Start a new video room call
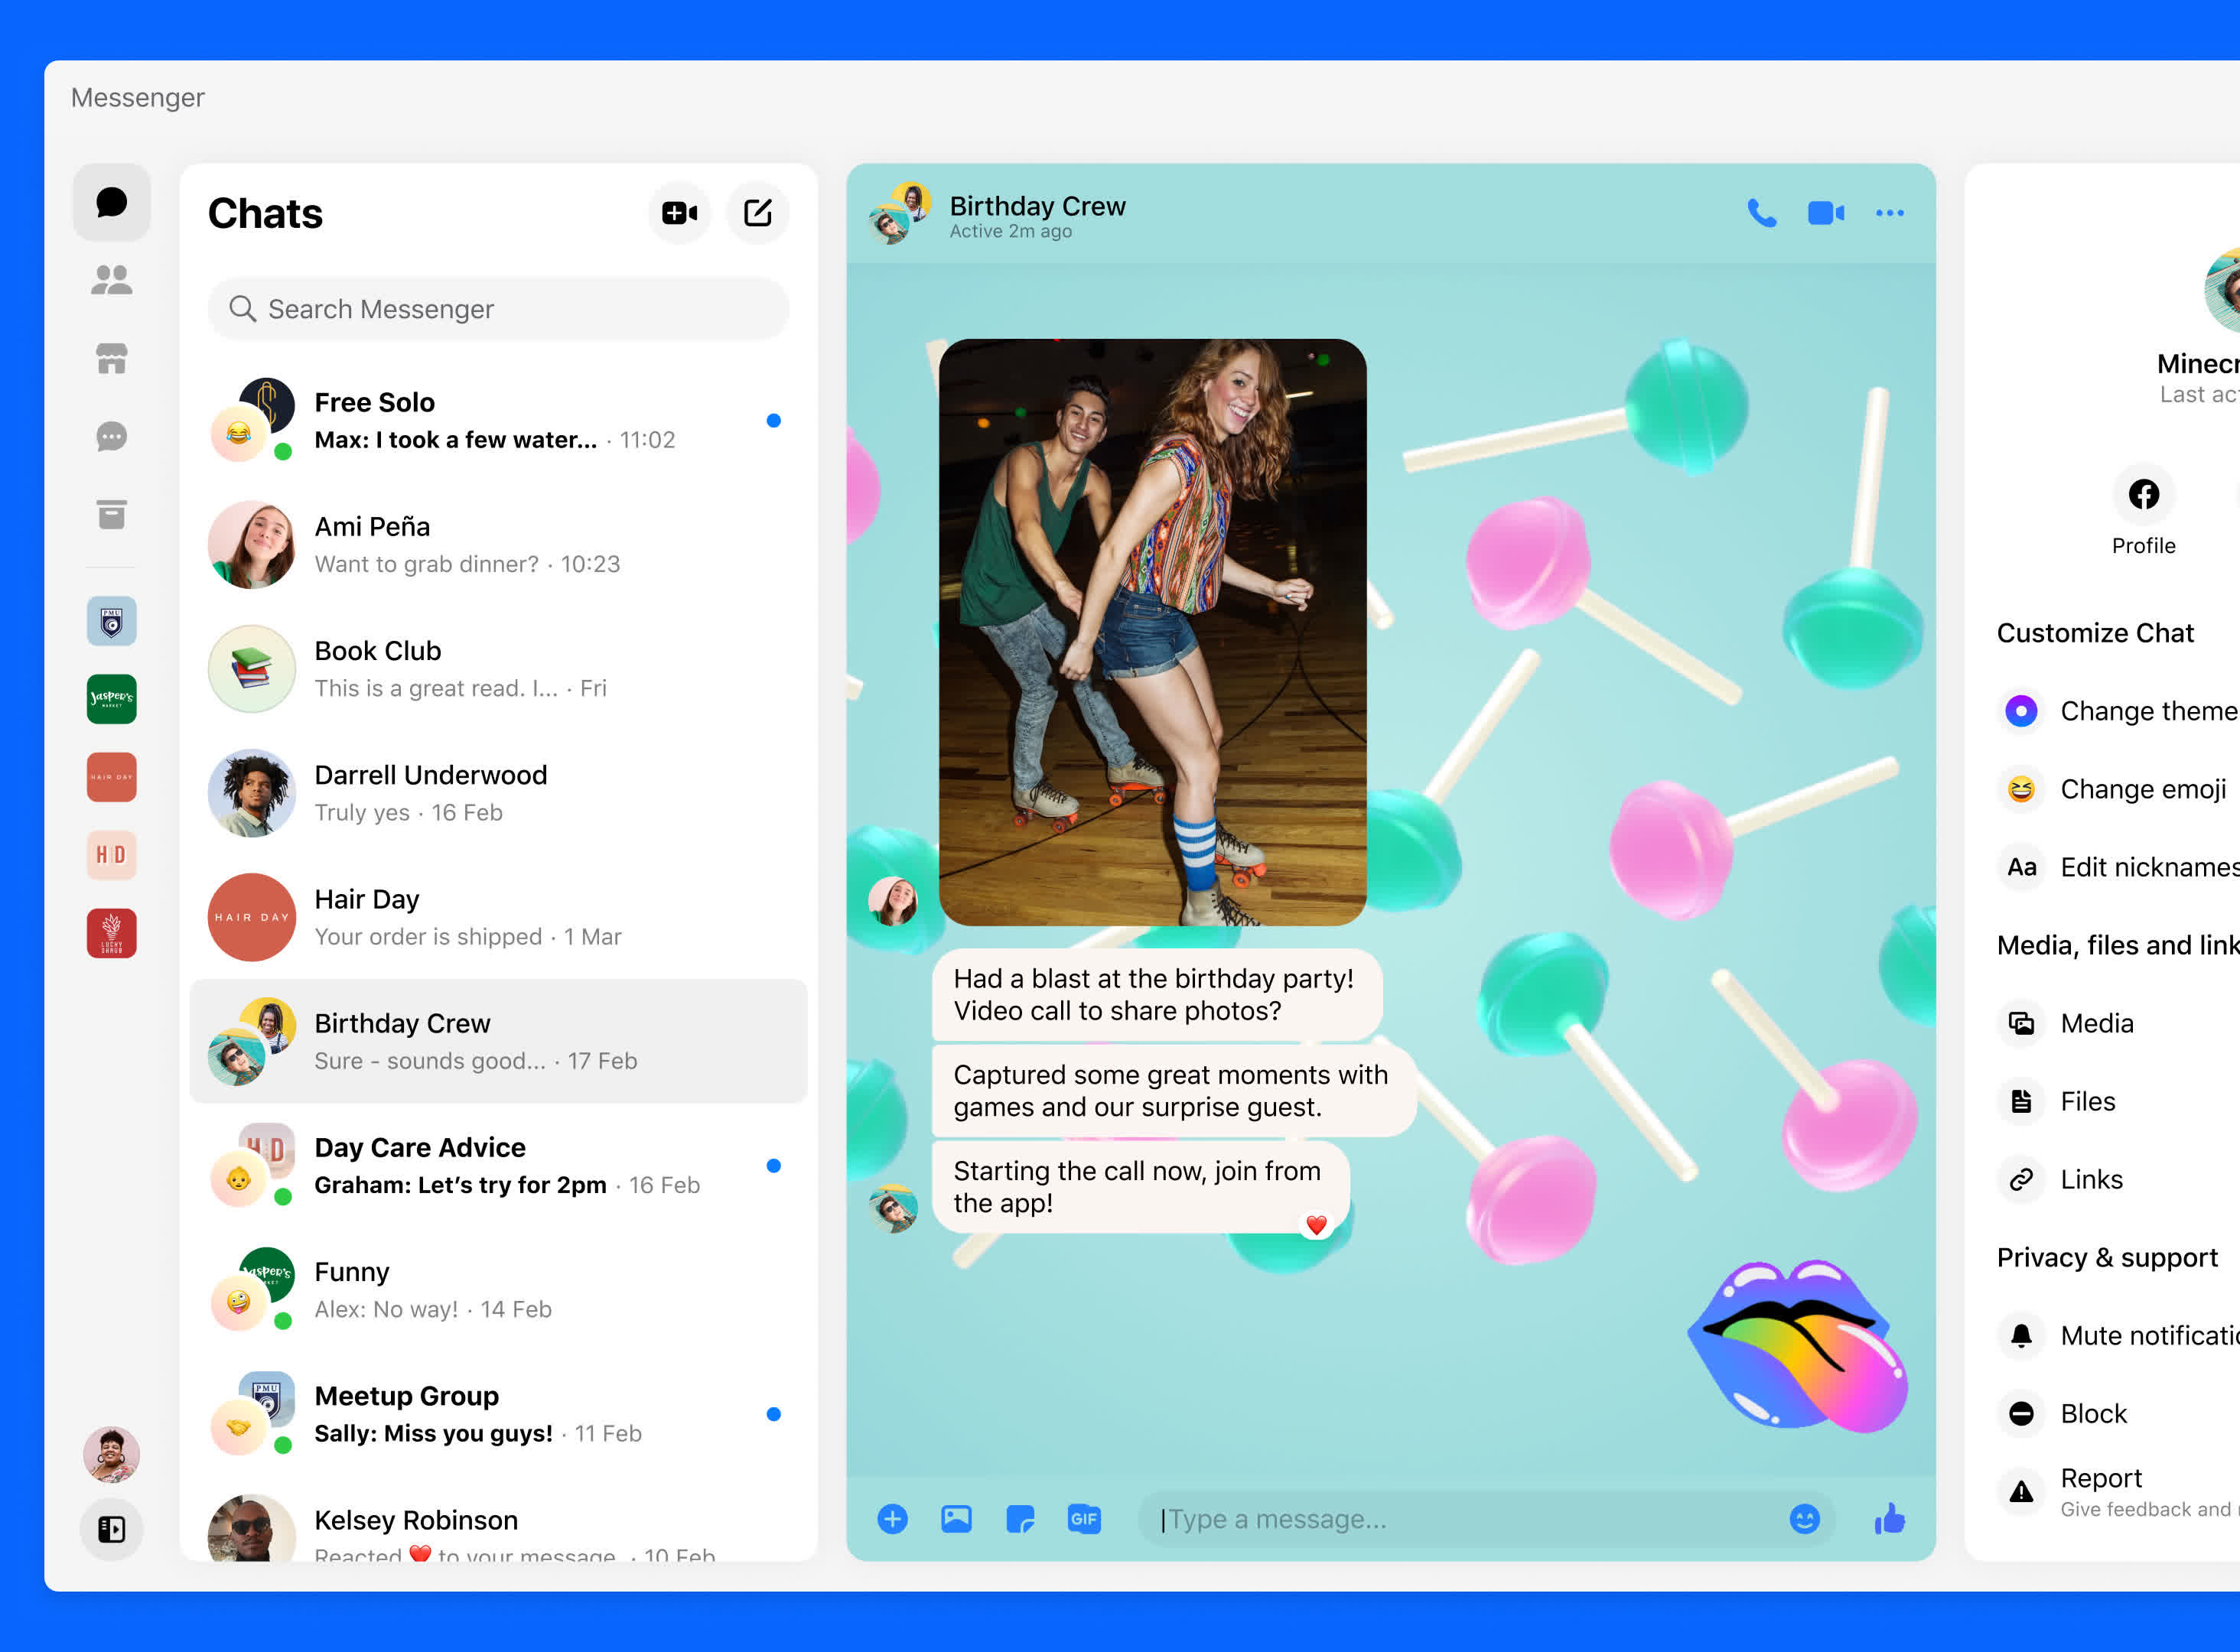 click(680, 212)
